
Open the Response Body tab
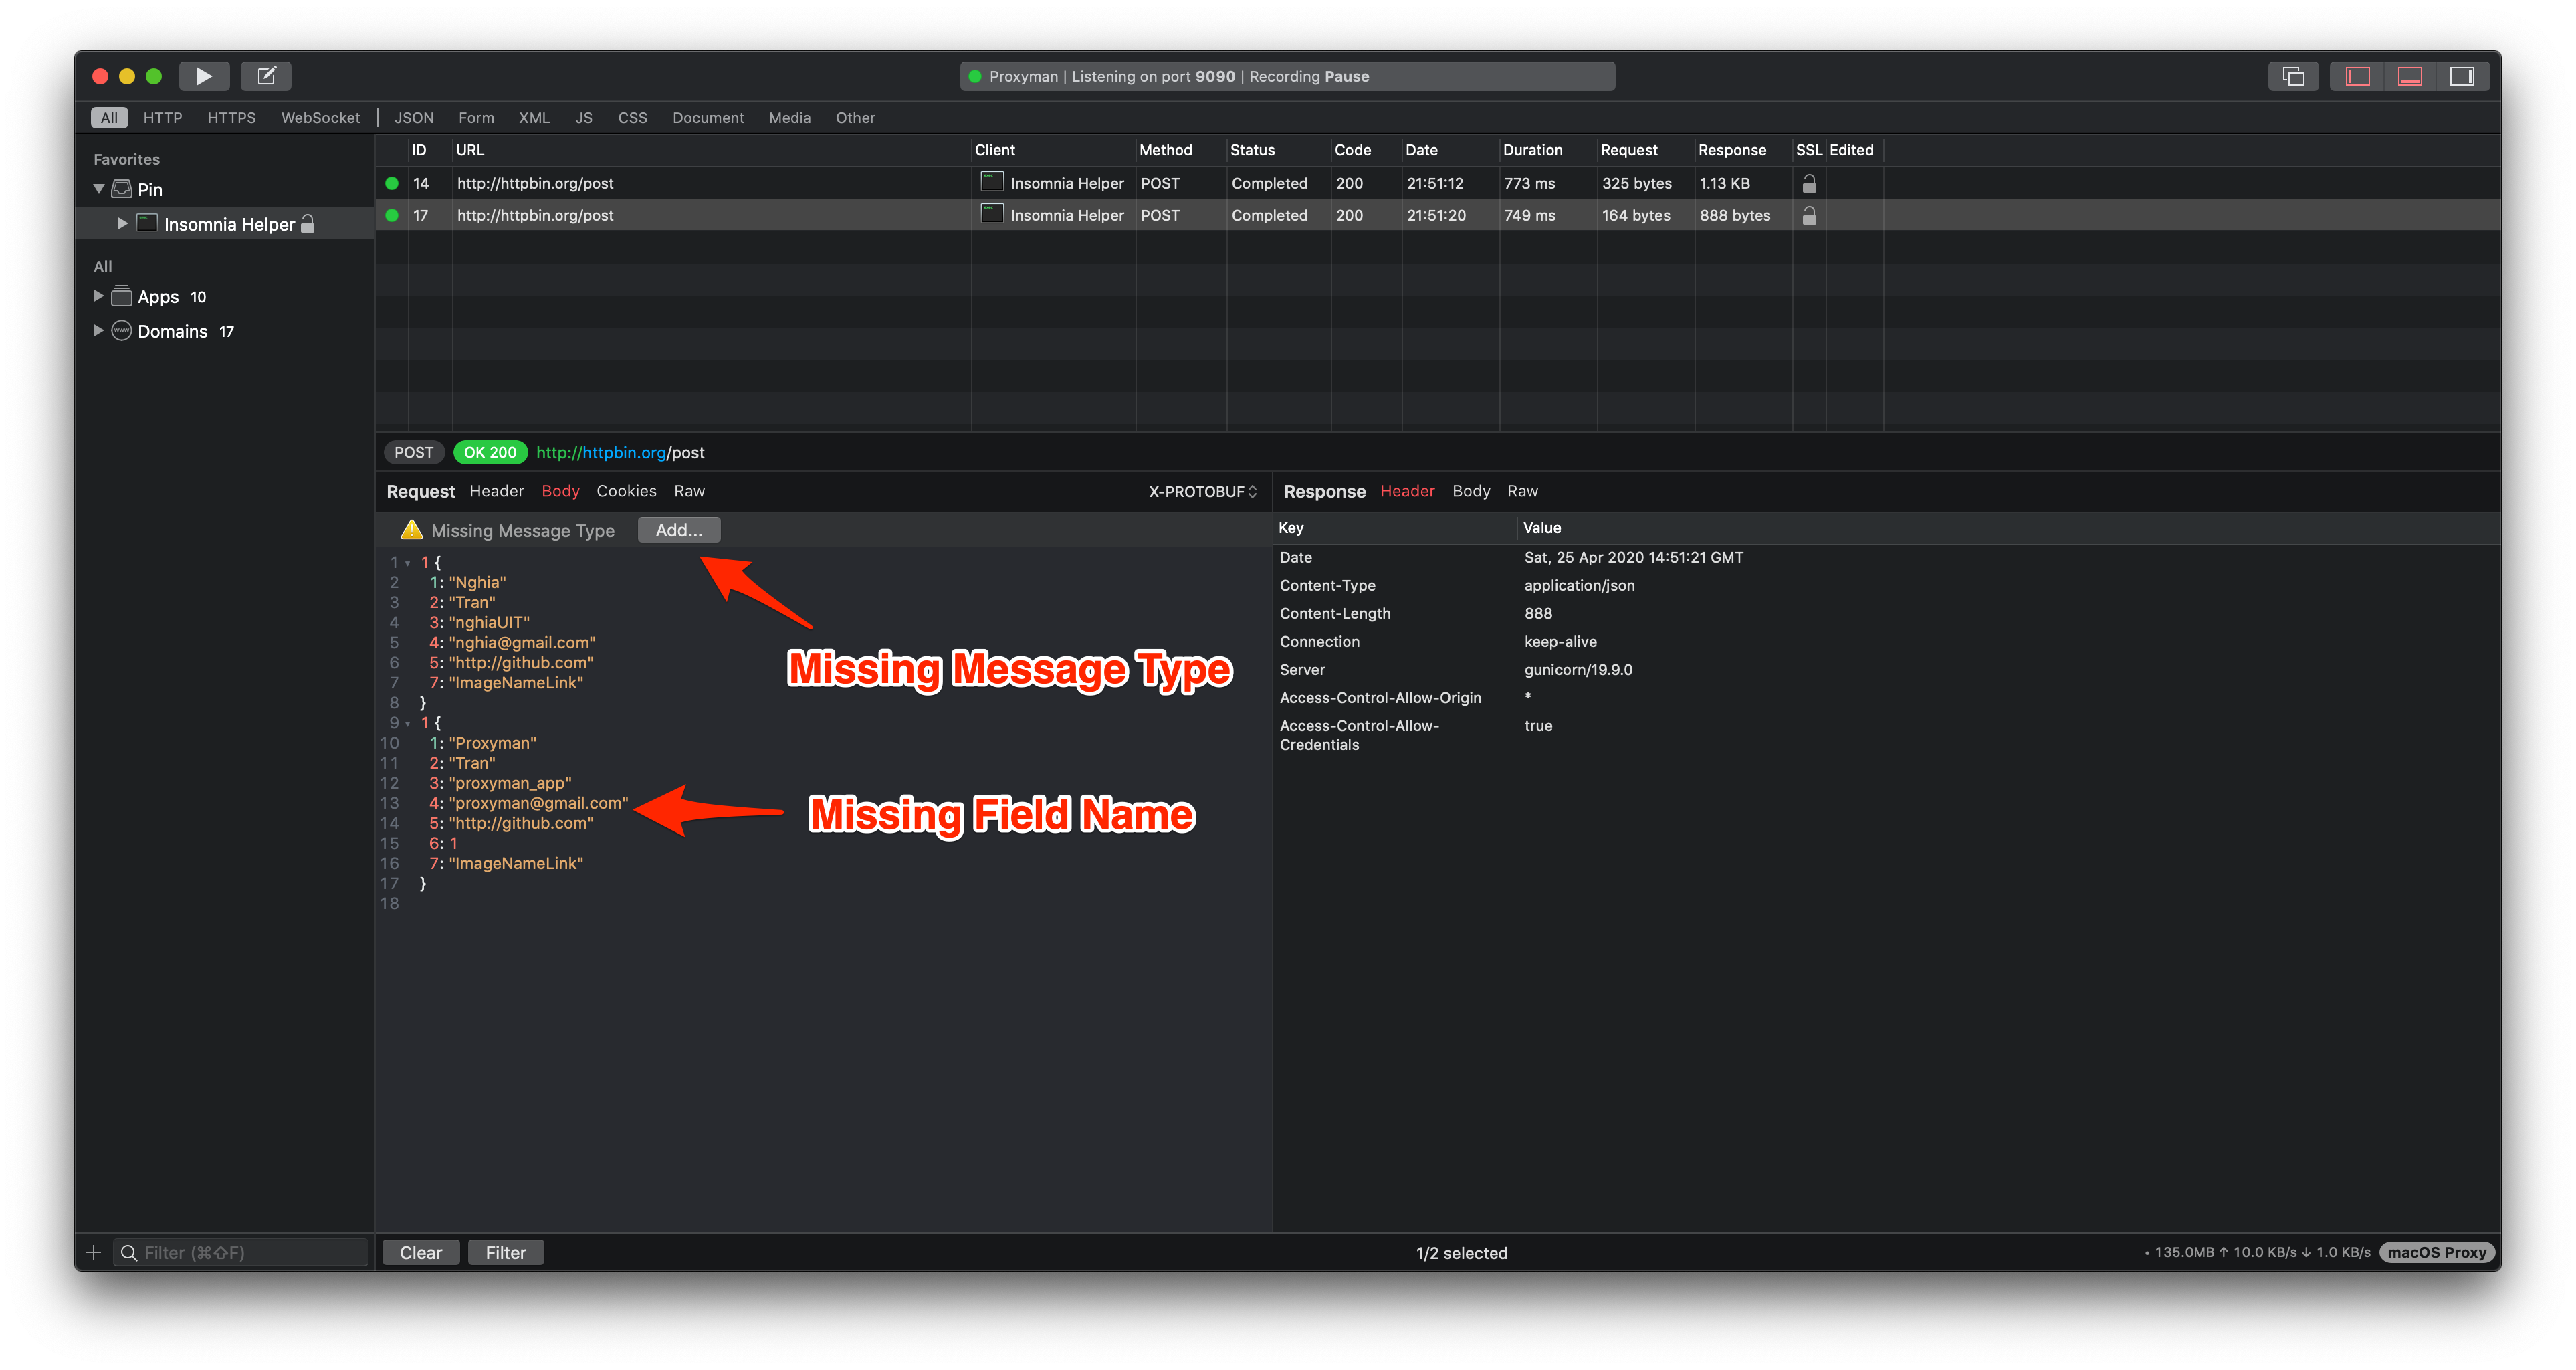point(1471,491)
